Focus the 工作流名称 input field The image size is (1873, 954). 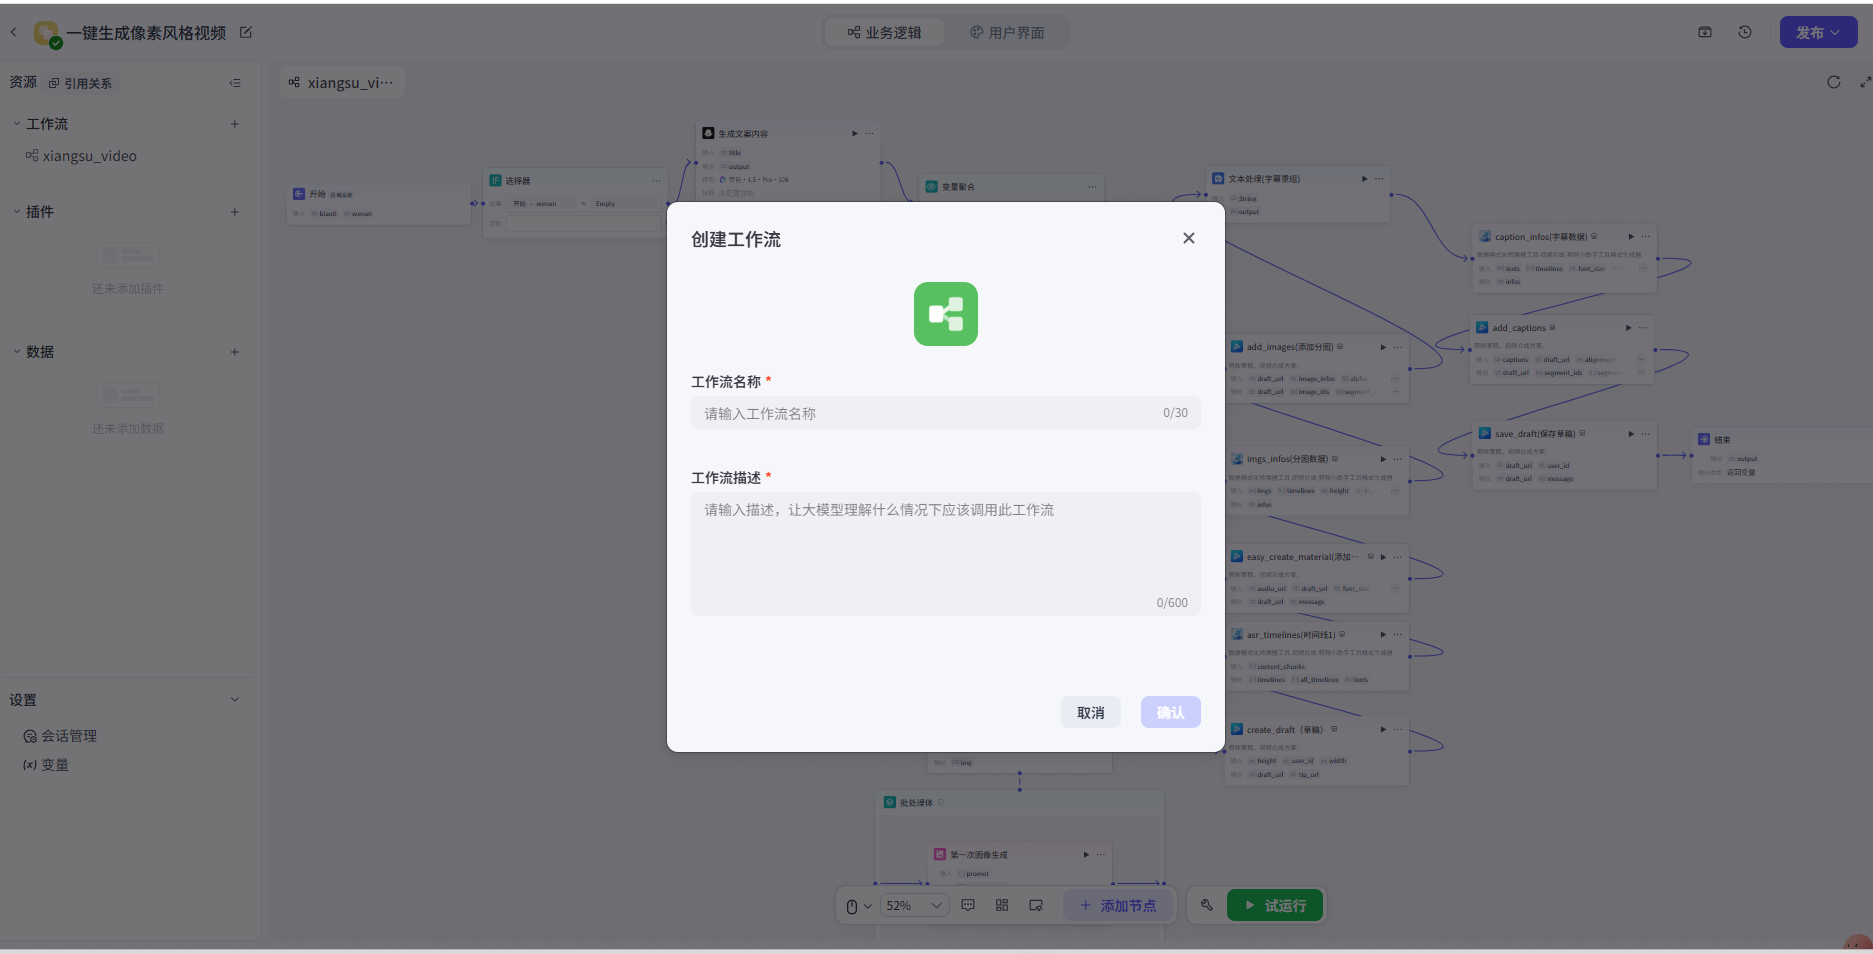945,413
